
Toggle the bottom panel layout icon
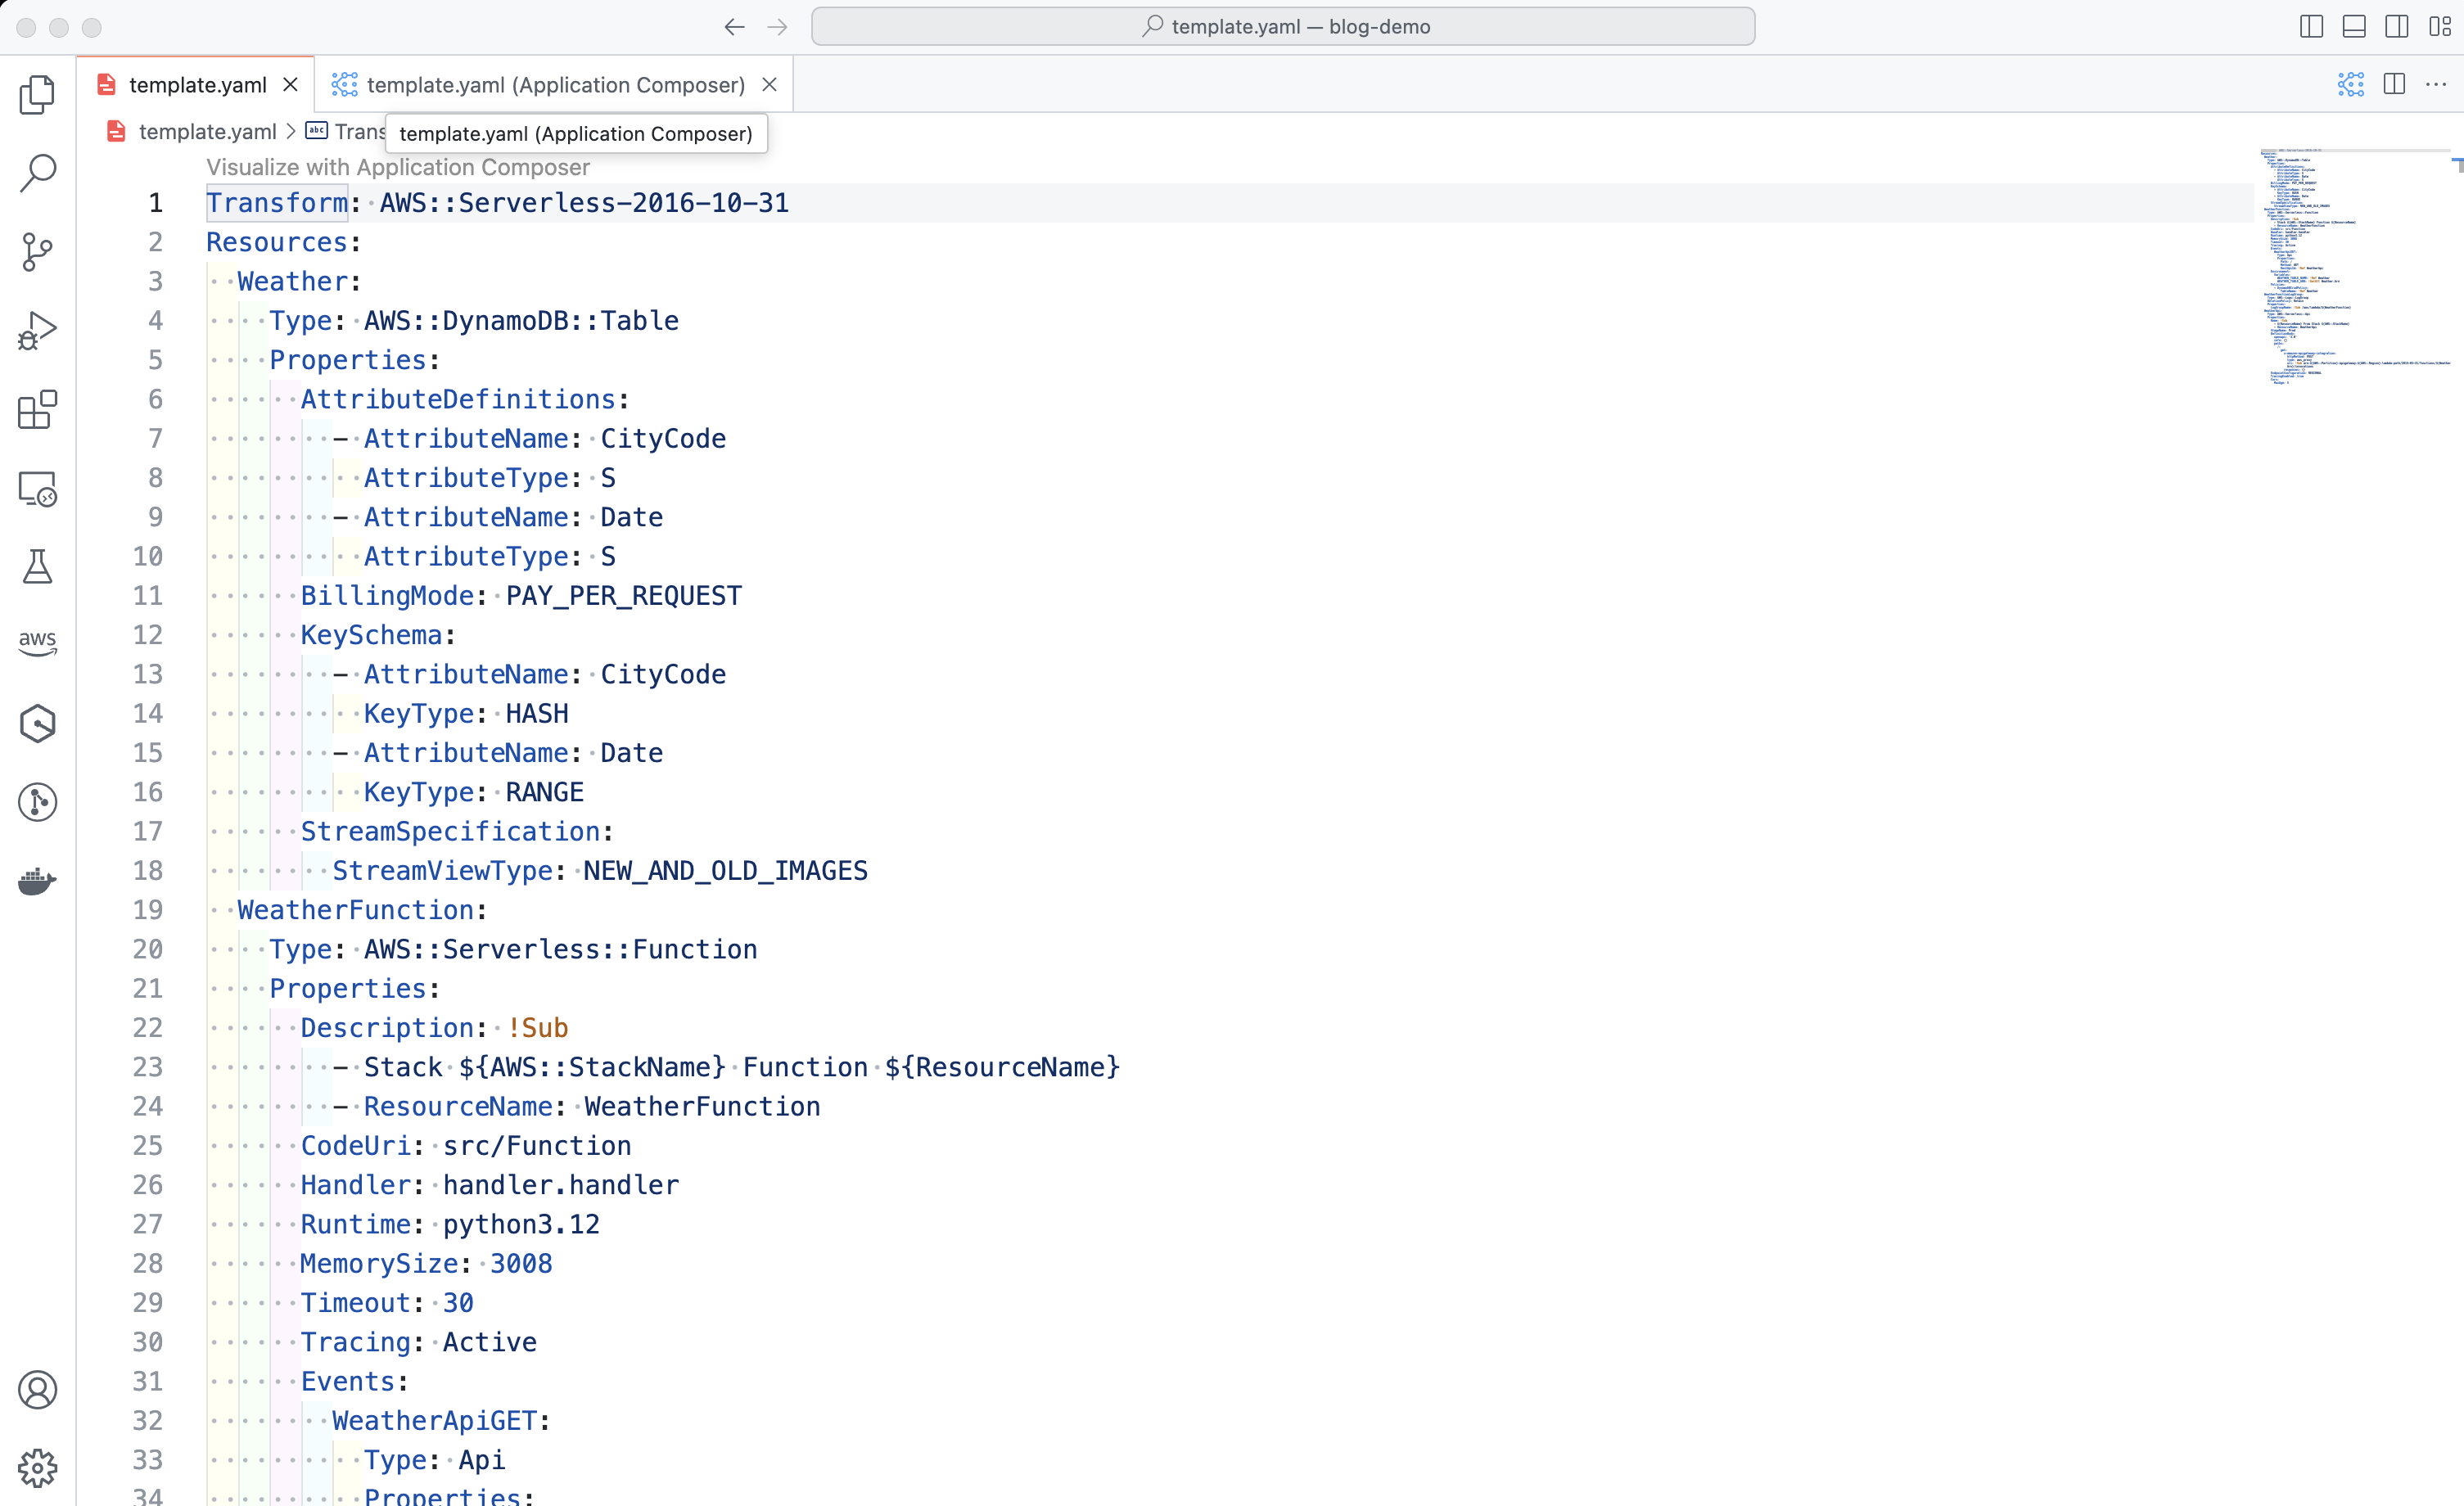click(x=2354, y=27)
